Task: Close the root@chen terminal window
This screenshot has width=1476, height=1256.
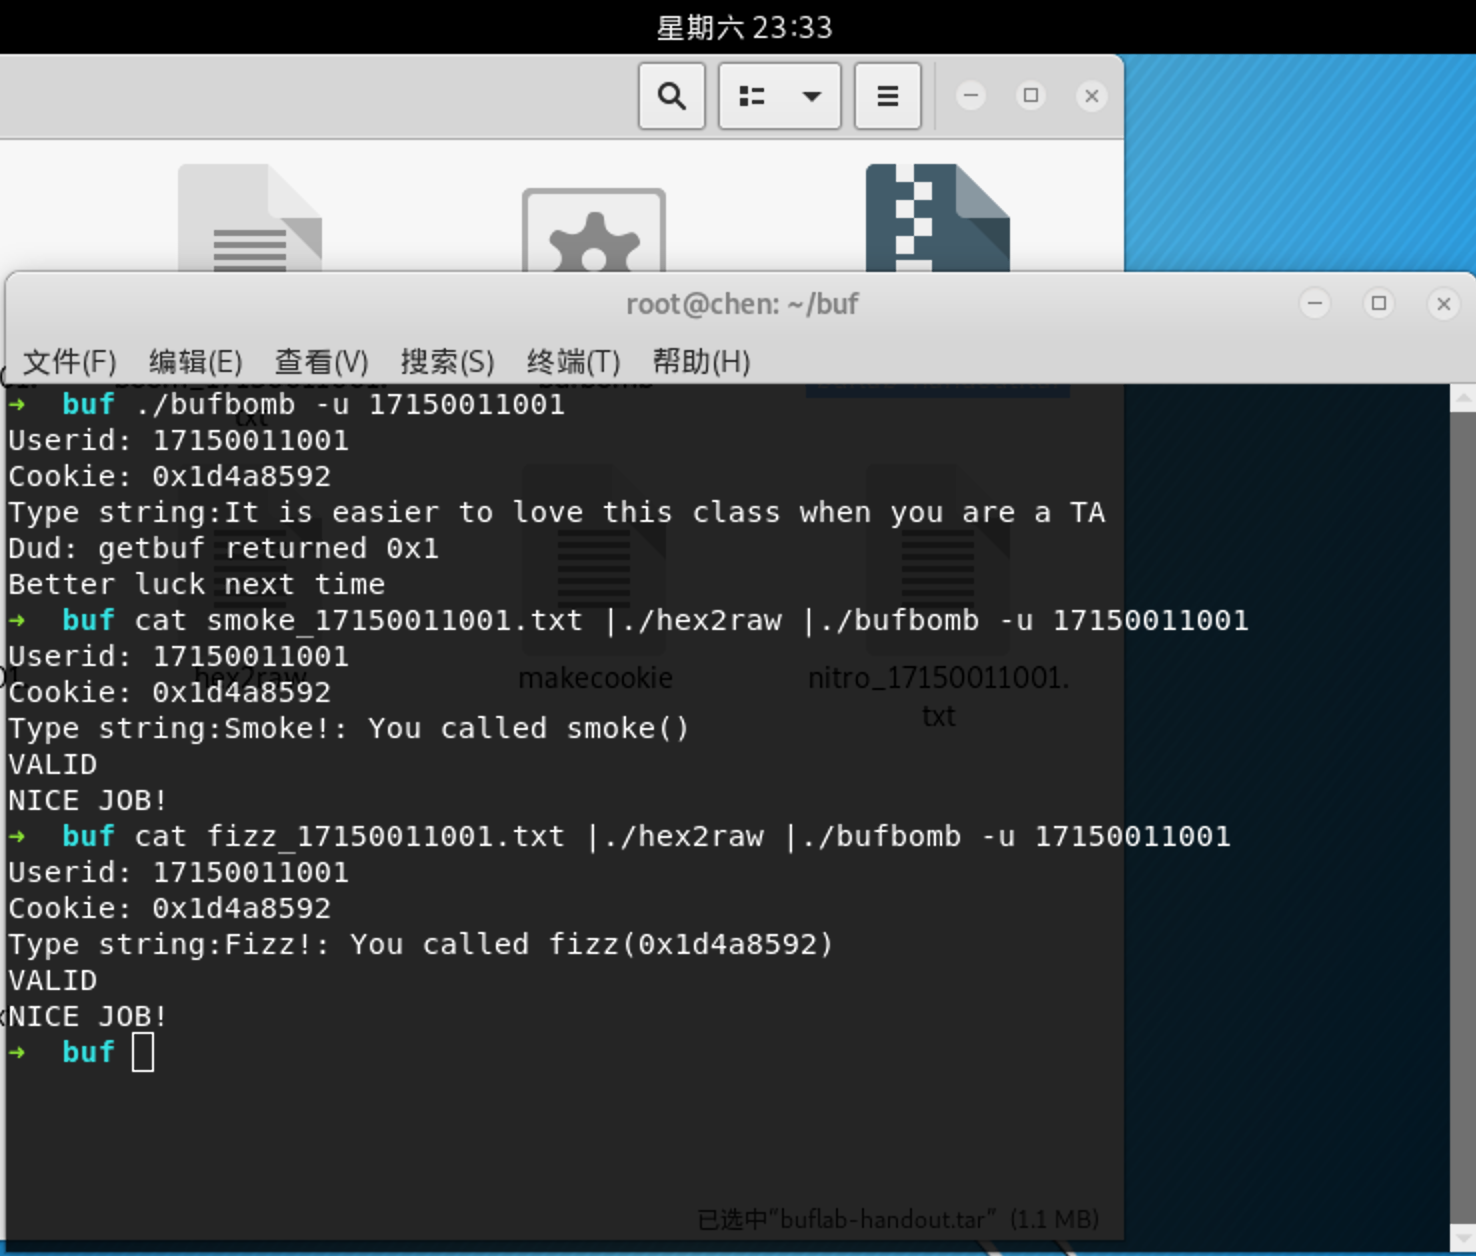Action: click(1443, 303)
